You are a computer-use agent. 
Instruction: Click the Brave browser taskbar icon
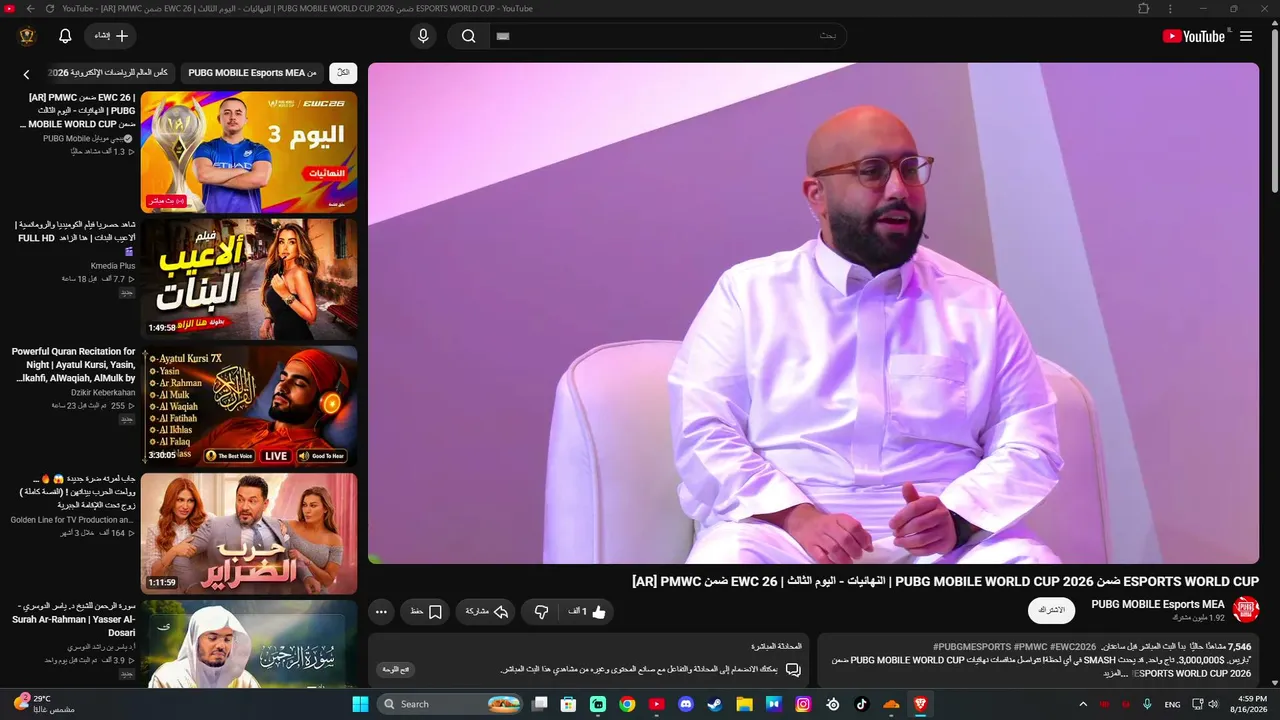[920, 704]
